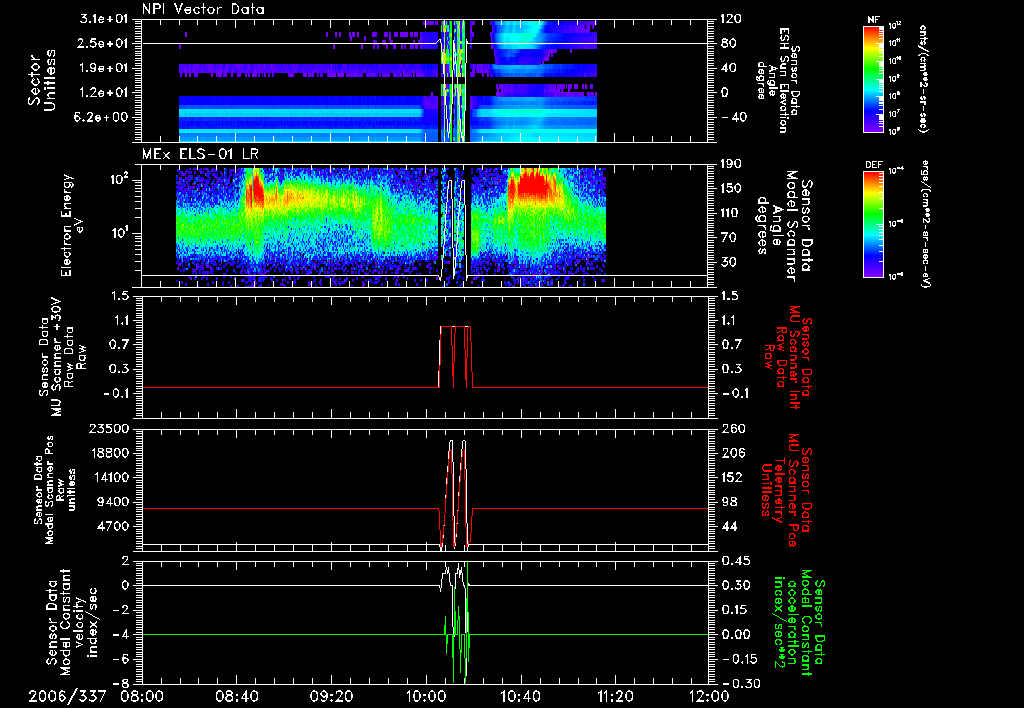Select the 'Sector Unitless' axis label
This screenshot has width=1024, height=708.
(42, 80)
